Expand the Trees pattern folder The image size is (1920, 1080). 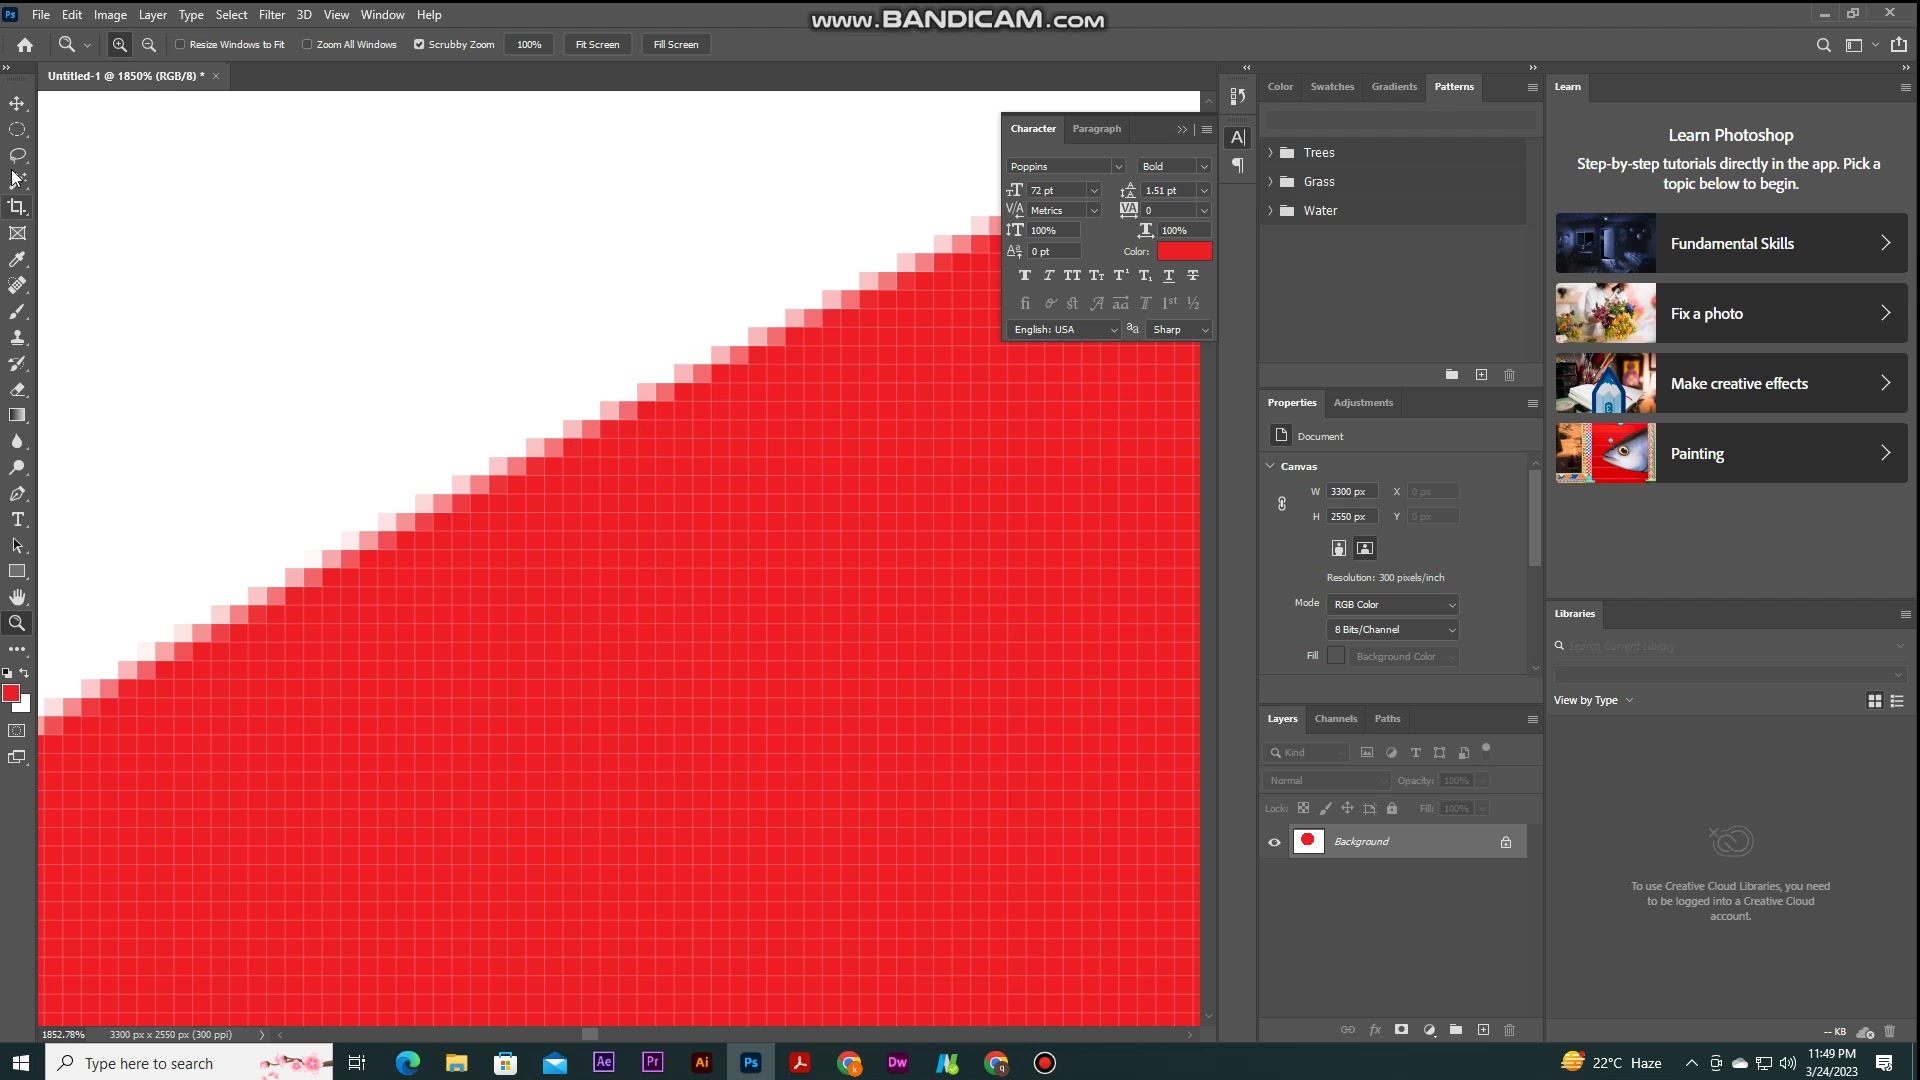coord(1270,152)
